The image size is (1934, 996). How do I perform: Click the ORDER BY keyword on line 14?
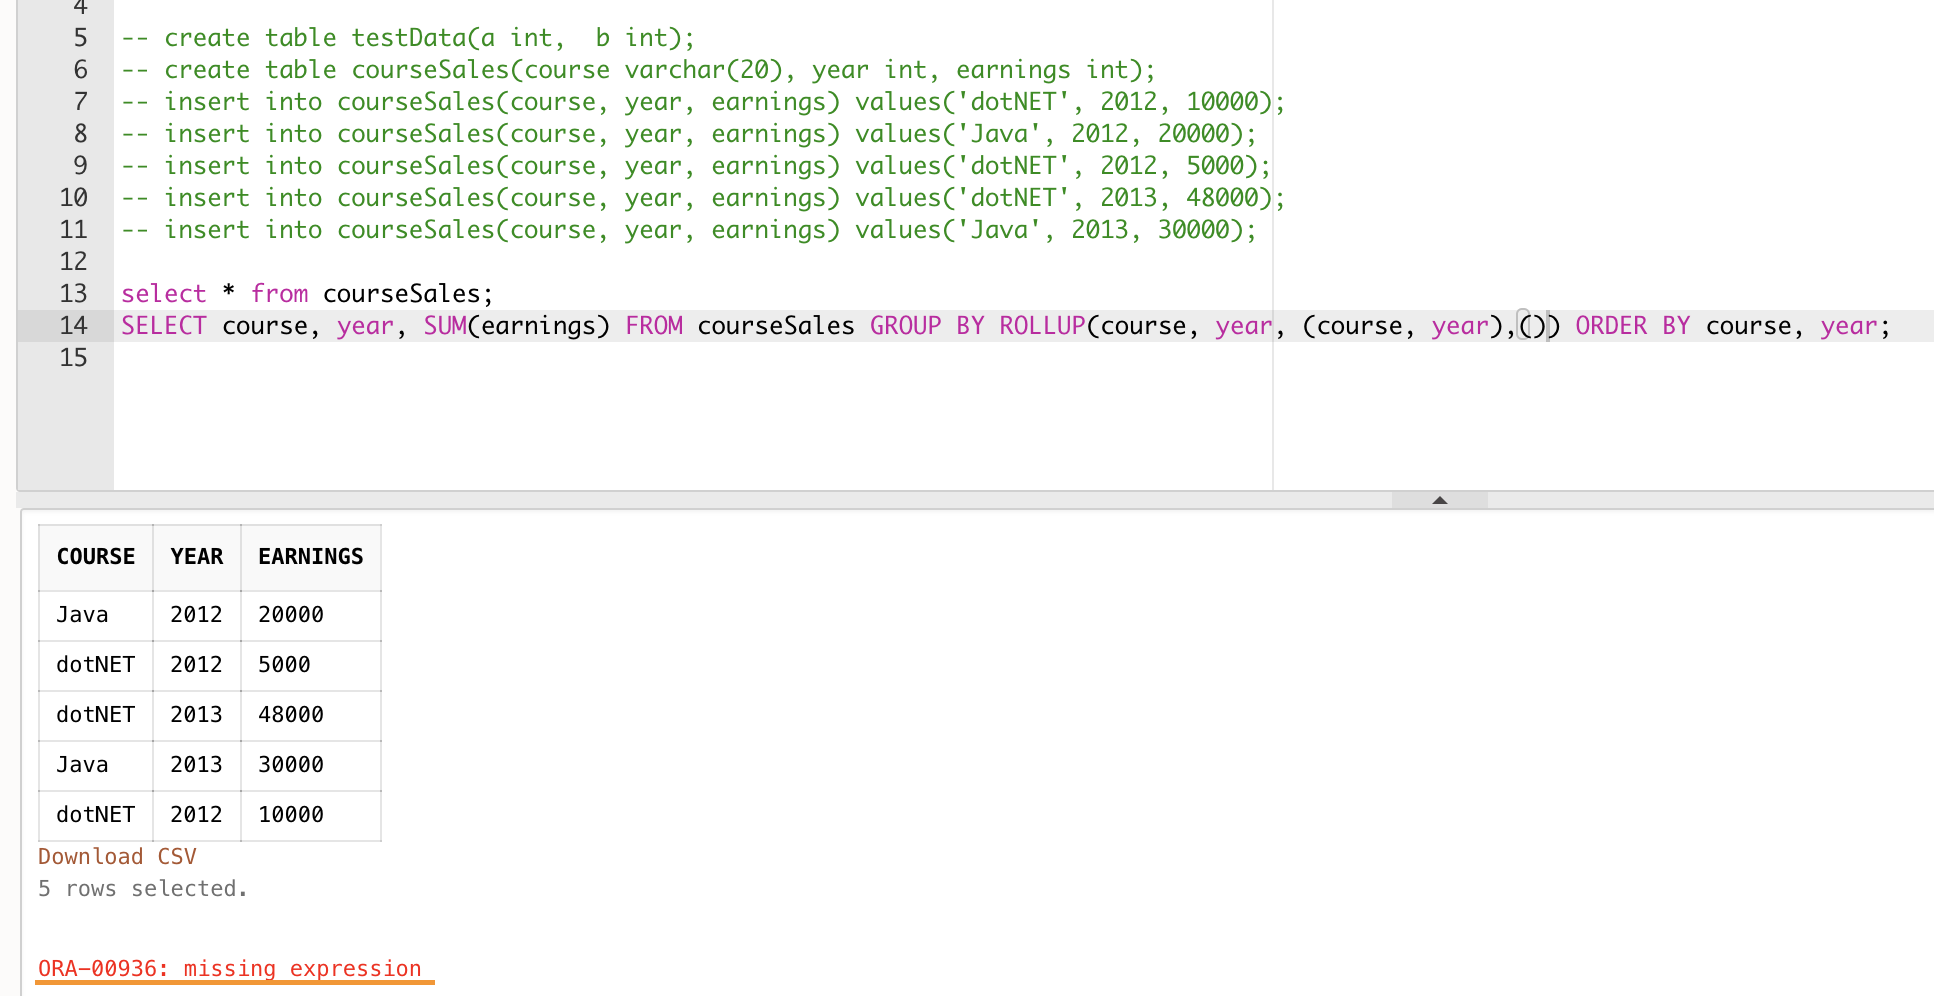tap(1632, 326)
